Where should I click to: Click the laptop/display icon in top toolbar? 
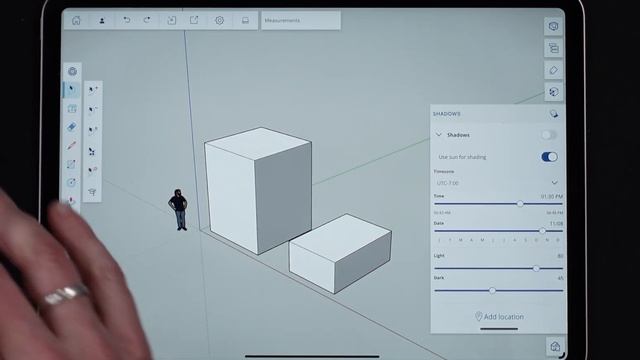click(x=245, y=20)
